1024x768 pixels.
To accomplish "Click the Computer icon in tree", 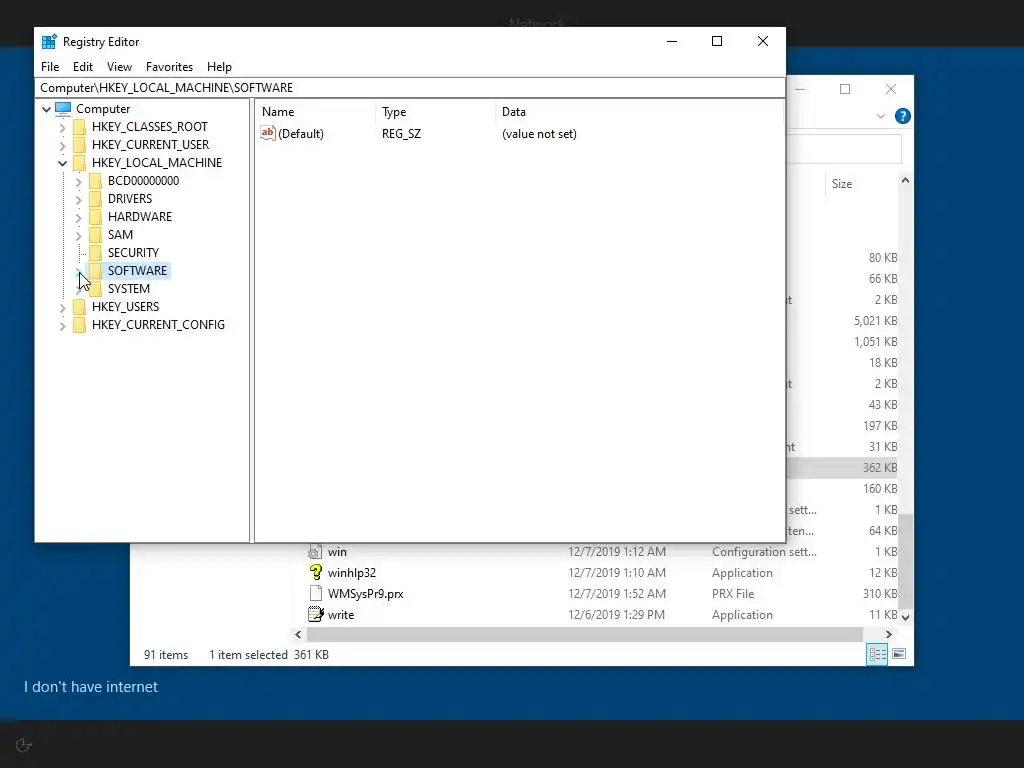I will [63, 108].
